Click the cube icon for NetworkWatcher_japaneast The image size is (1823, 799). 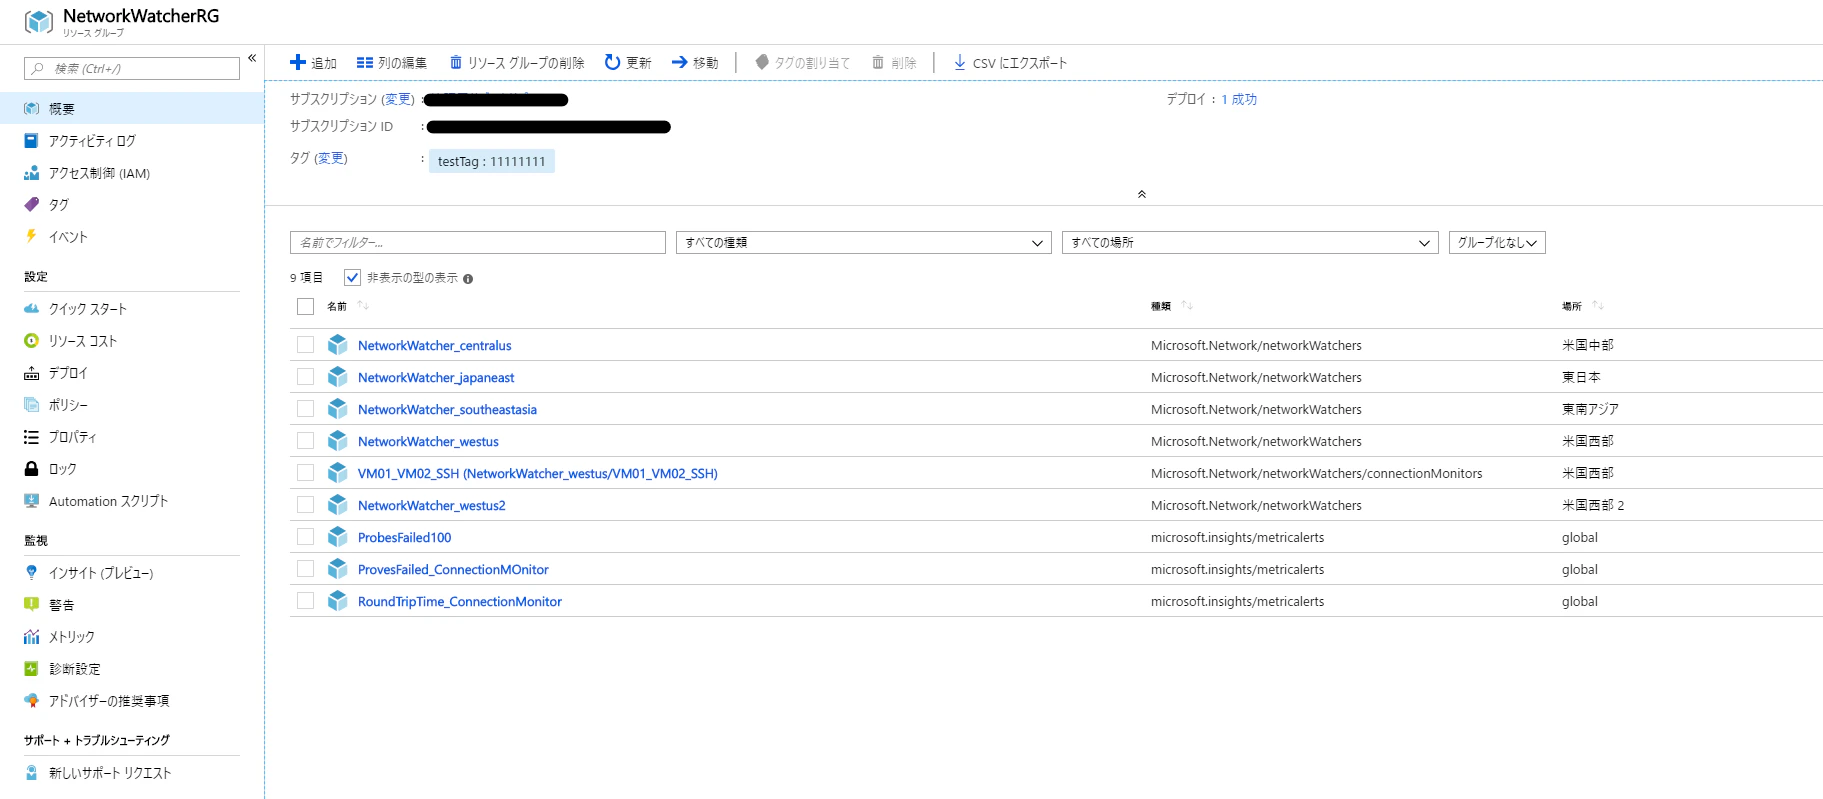(338, 377)
